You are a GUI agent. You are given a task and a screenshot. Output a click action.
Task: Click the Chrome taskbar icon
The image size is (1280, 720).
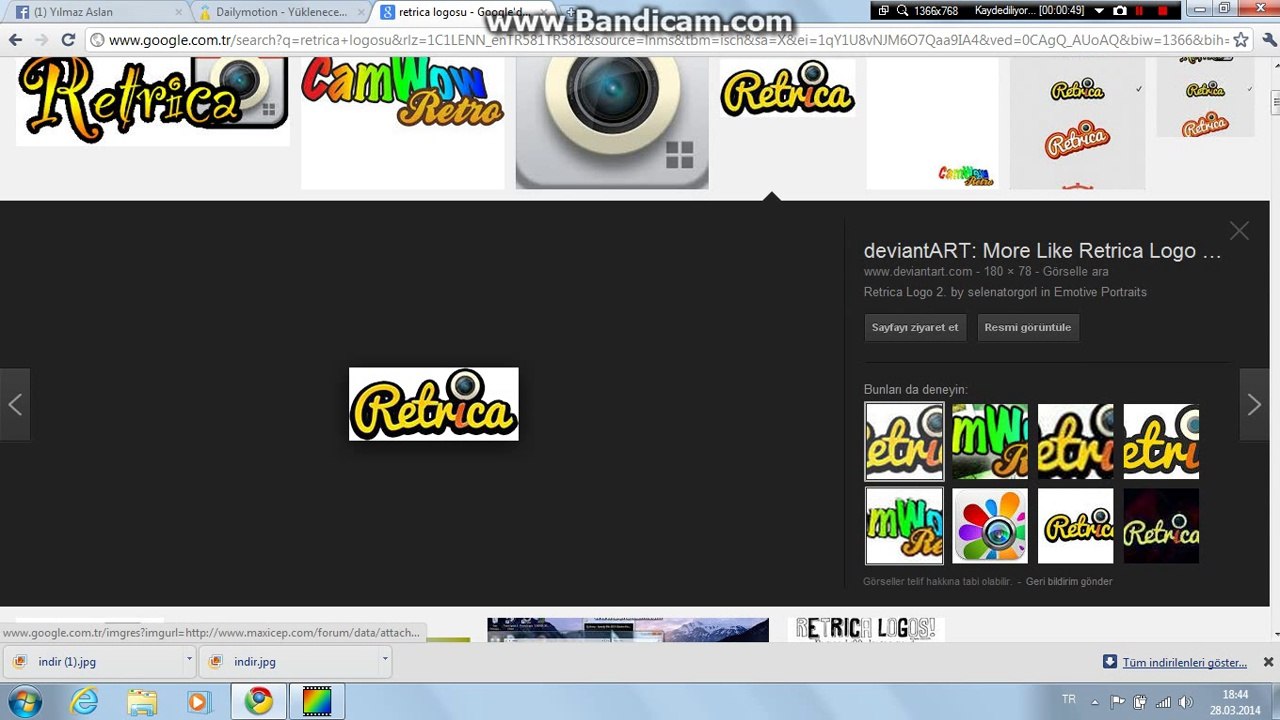[259, 701]
